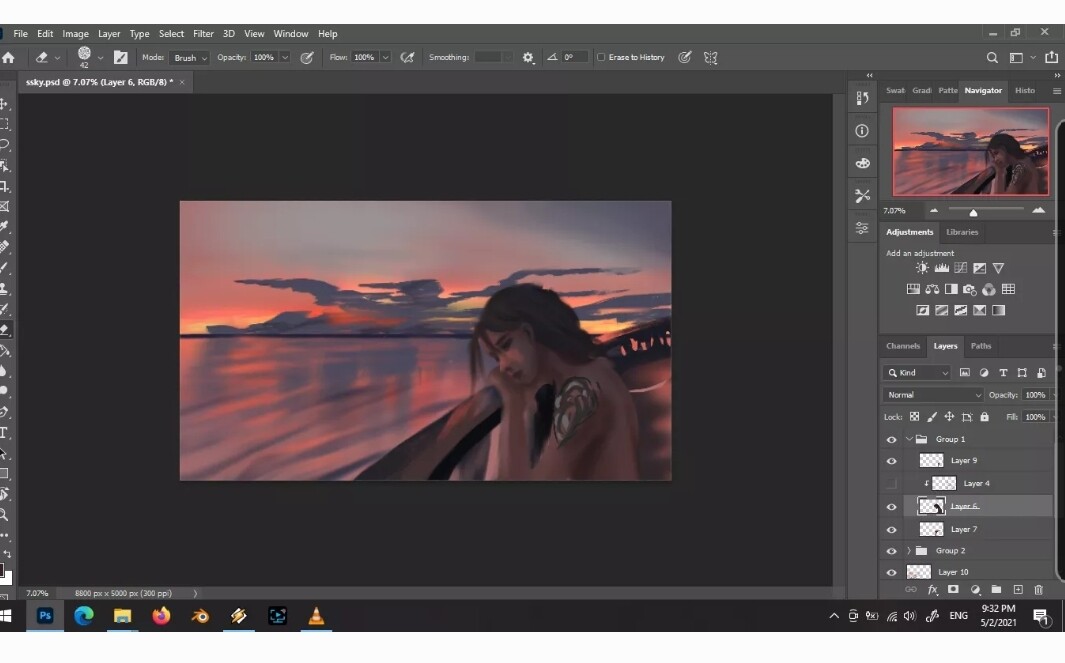Click the delete layer trash icon
This screenshot has width=1065, height=663.
1038,590
